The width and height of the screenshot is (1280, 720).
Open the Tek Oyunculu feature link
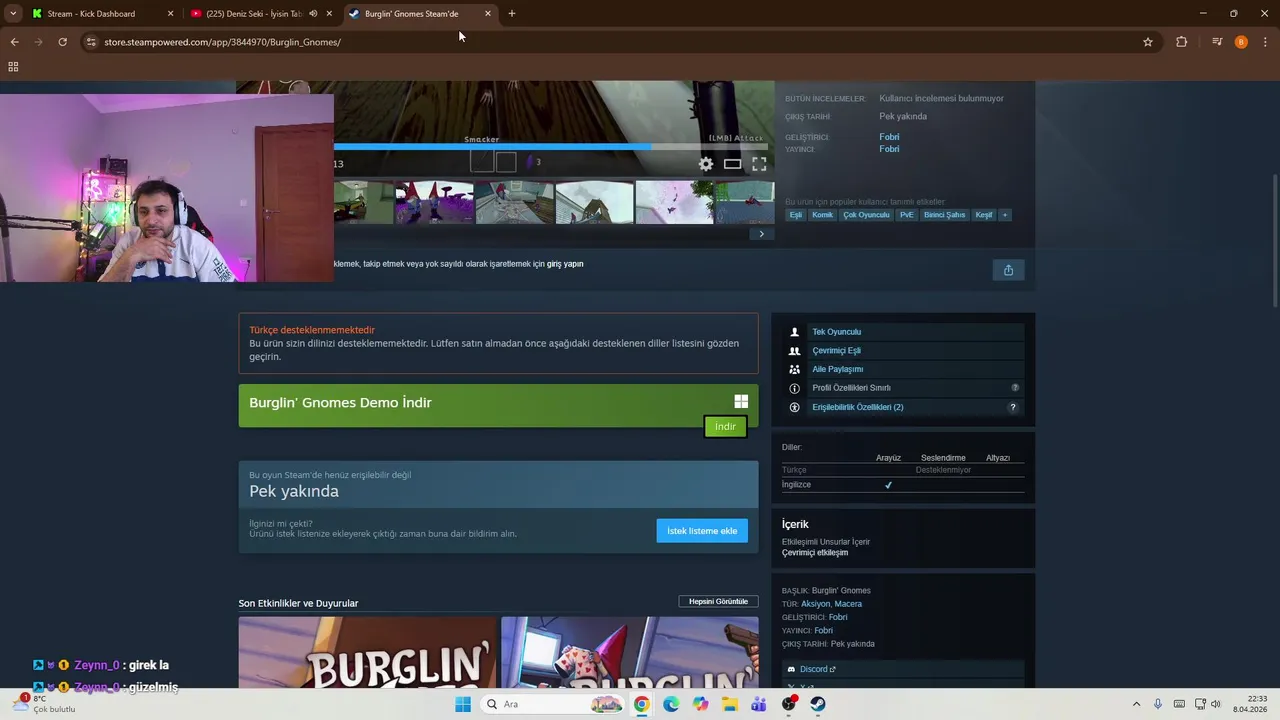tap(836, 332)
